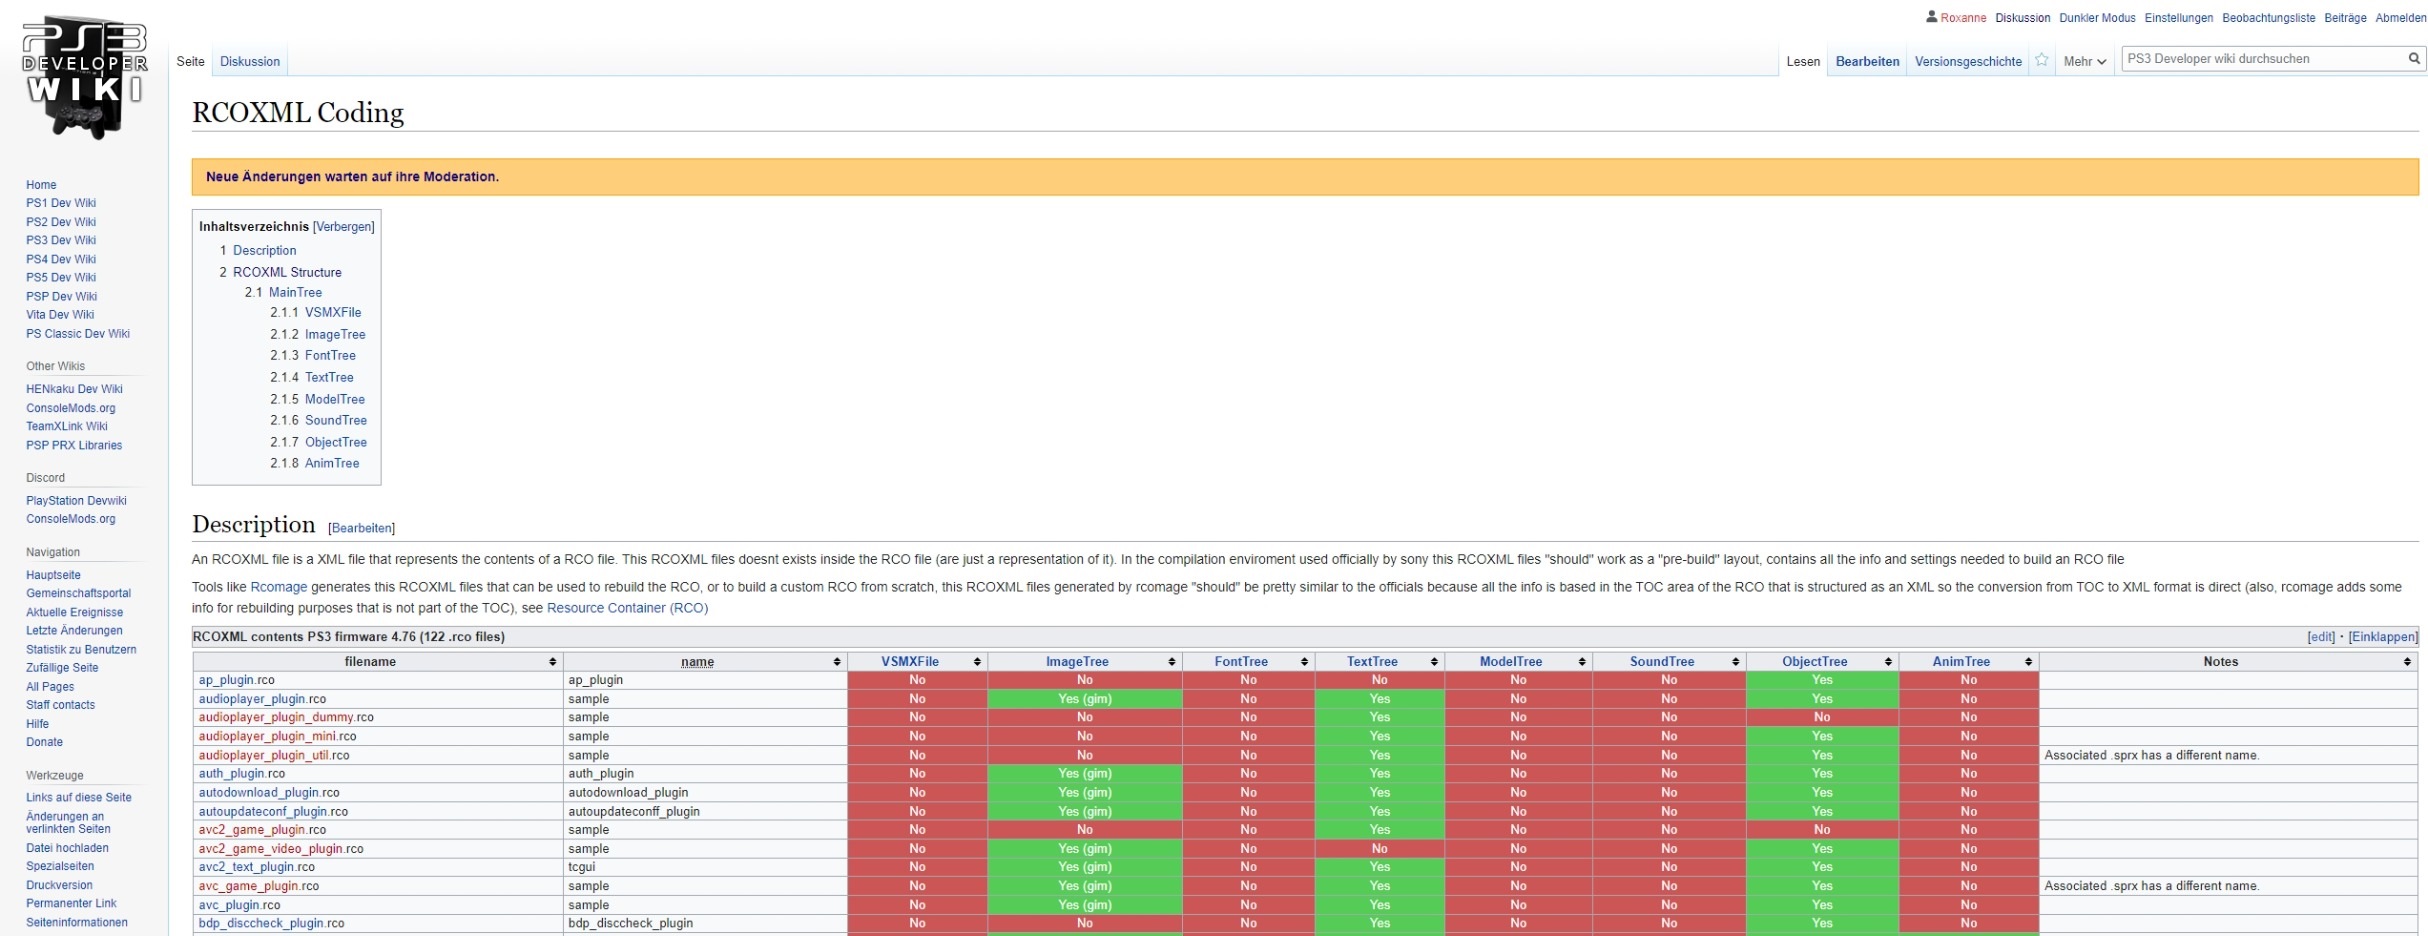Open avc2_game_video_plugin link
This screenshot has height=936, width=2428.
pyautogui.click(x=271, y=848)
